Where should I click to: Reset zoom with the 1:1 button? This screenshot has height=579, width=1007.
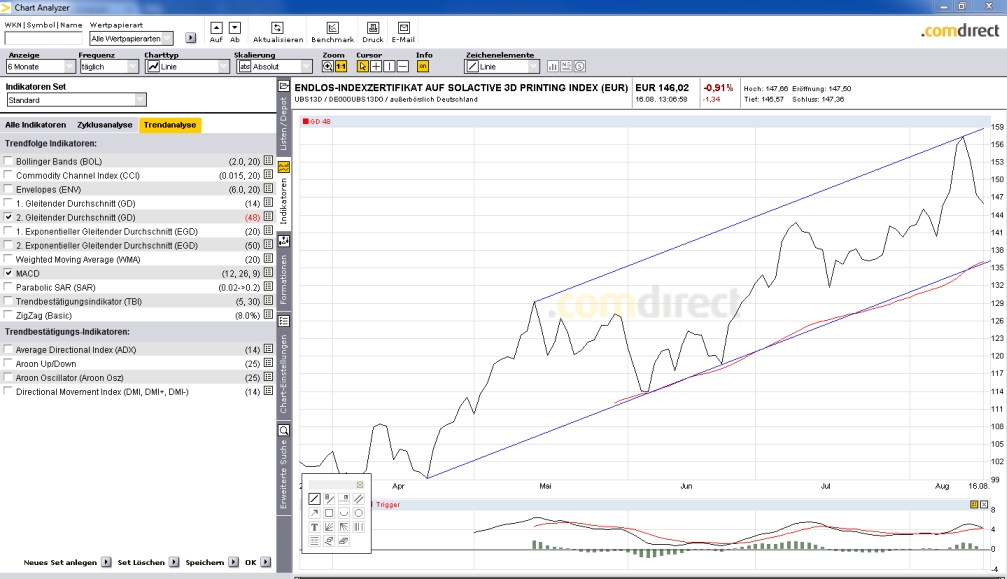(x=340, y=66)
